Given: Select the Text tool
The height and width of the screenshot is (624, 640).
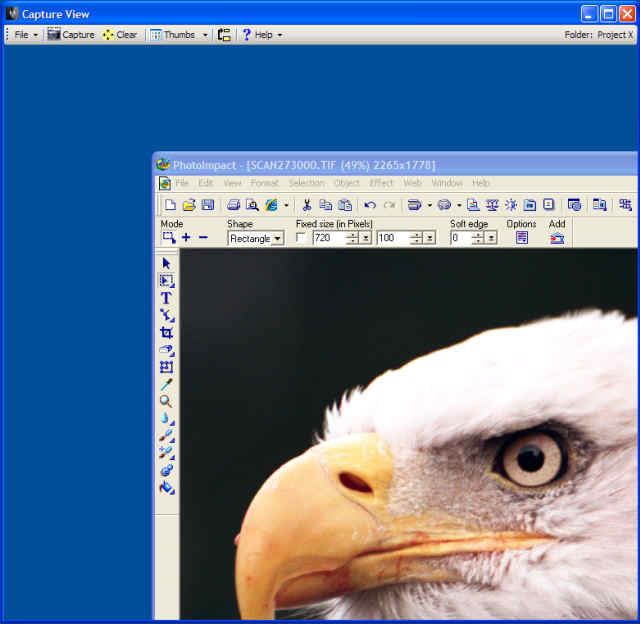Looking at the screenshot, I should tap(166, 298).
